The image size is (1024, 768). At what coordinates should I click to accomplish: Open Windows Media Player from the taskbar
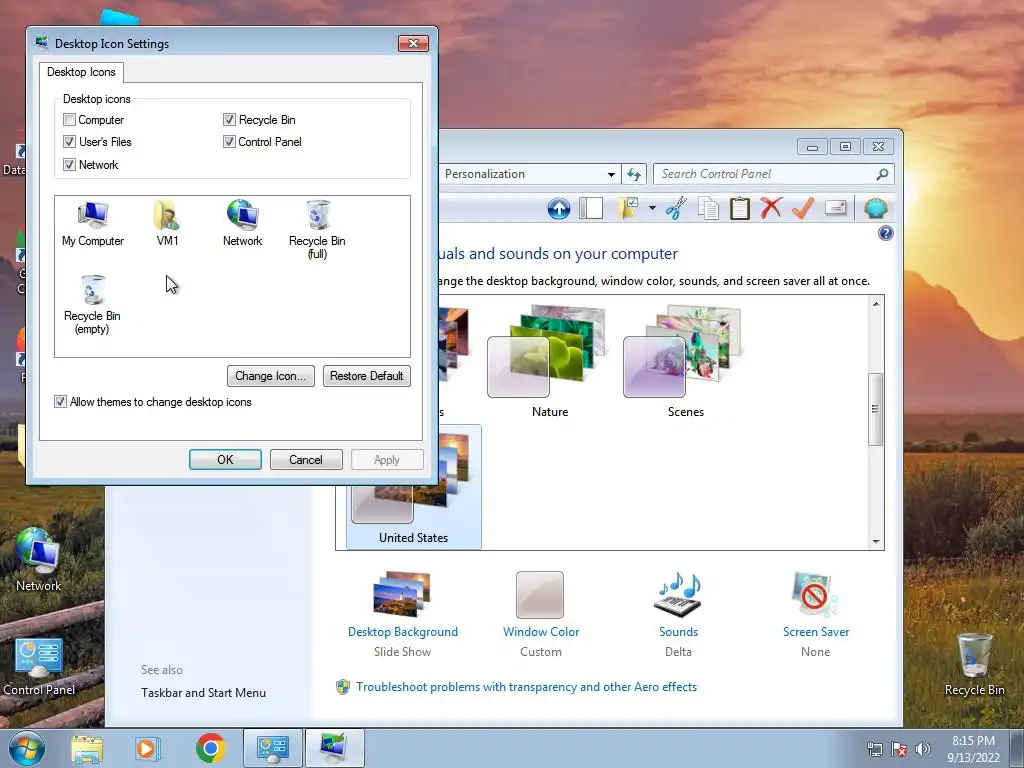click(147, 748)
